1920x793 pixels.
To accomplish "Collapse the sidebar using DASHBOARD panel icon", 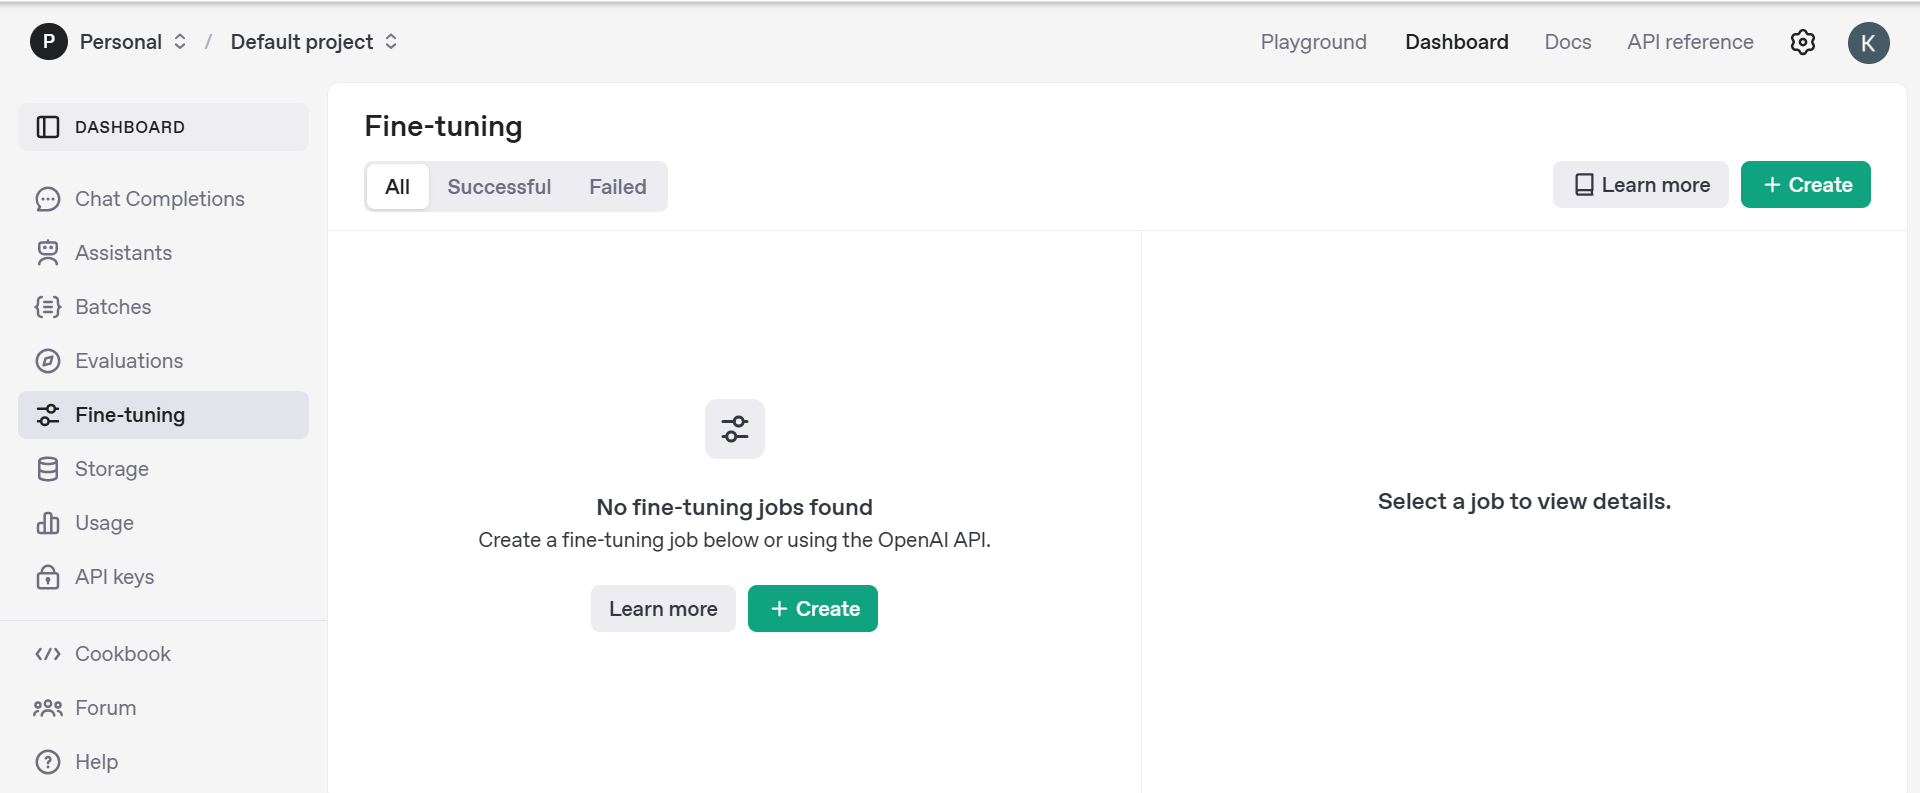I will coord(47,127).
